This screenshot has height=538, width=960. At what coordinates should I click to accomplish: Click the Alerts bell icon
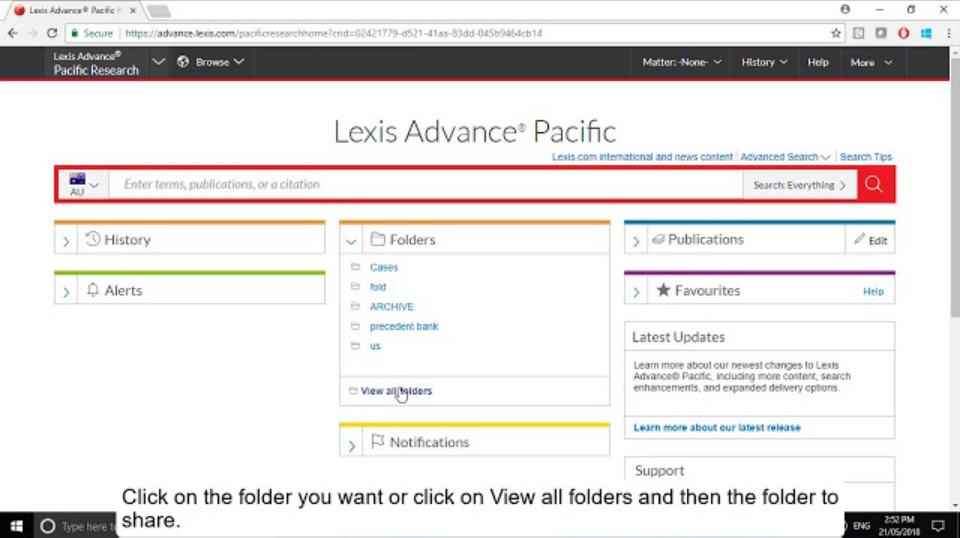tap(92, 290)
